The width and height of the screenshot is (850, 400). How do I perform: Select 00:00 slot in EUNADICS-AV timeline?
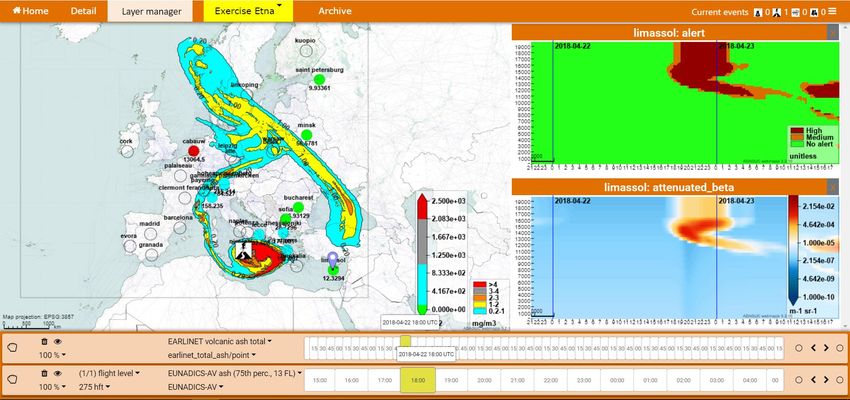click(617, 380)
